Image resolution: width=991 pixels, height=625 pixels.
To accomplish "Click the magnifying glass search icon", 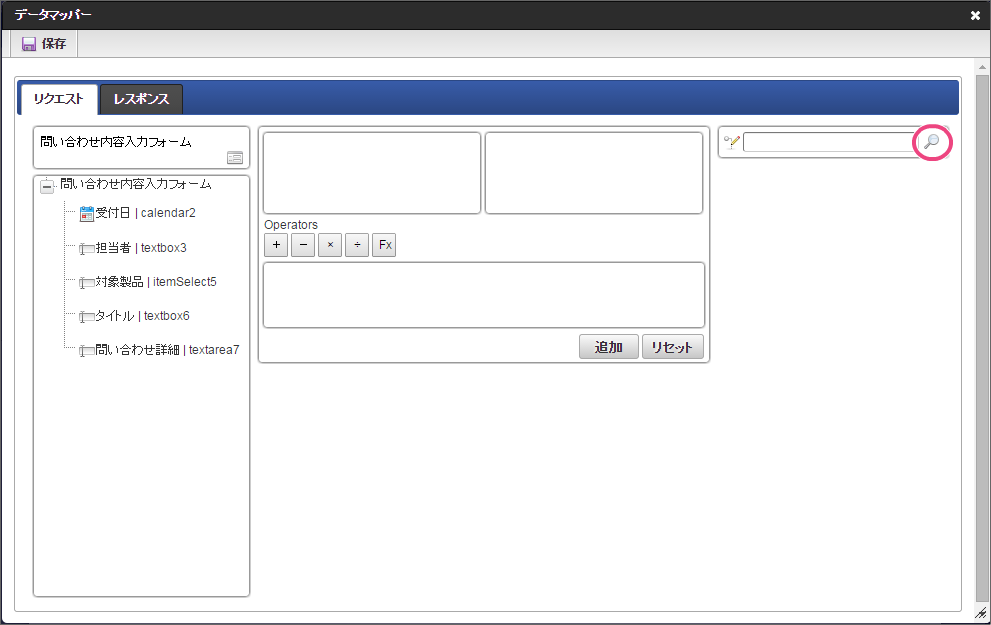I will coord(932,142).
